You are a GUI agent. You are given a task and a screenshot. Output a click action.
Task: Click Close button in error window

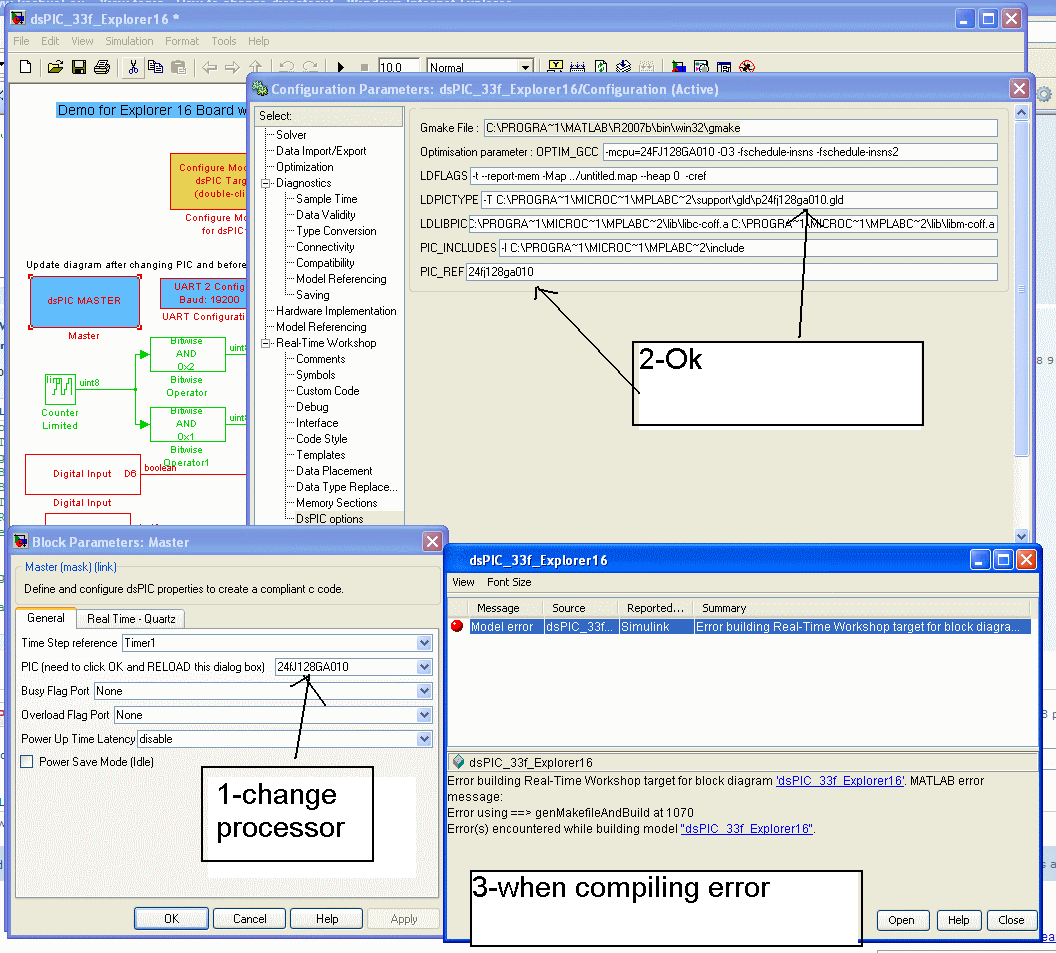click(1011, 920)
